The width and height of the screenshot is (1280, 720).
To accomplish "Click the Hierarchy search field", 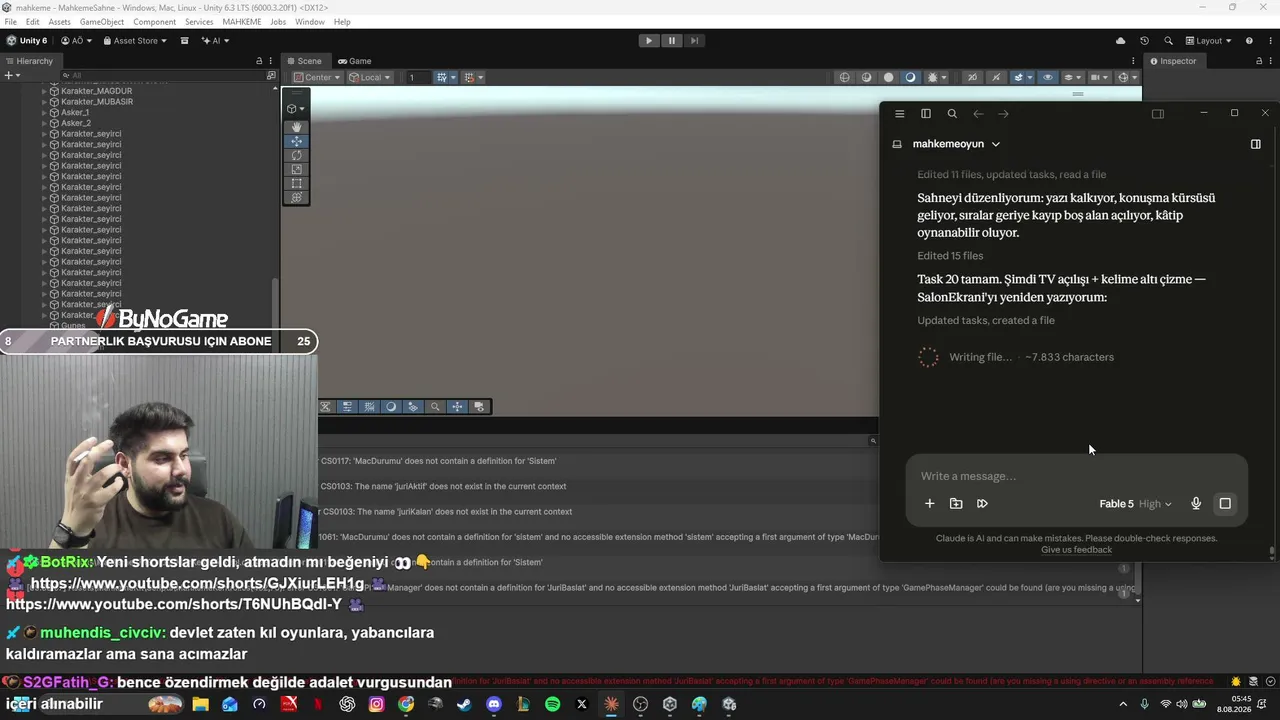I will point(164,75).
